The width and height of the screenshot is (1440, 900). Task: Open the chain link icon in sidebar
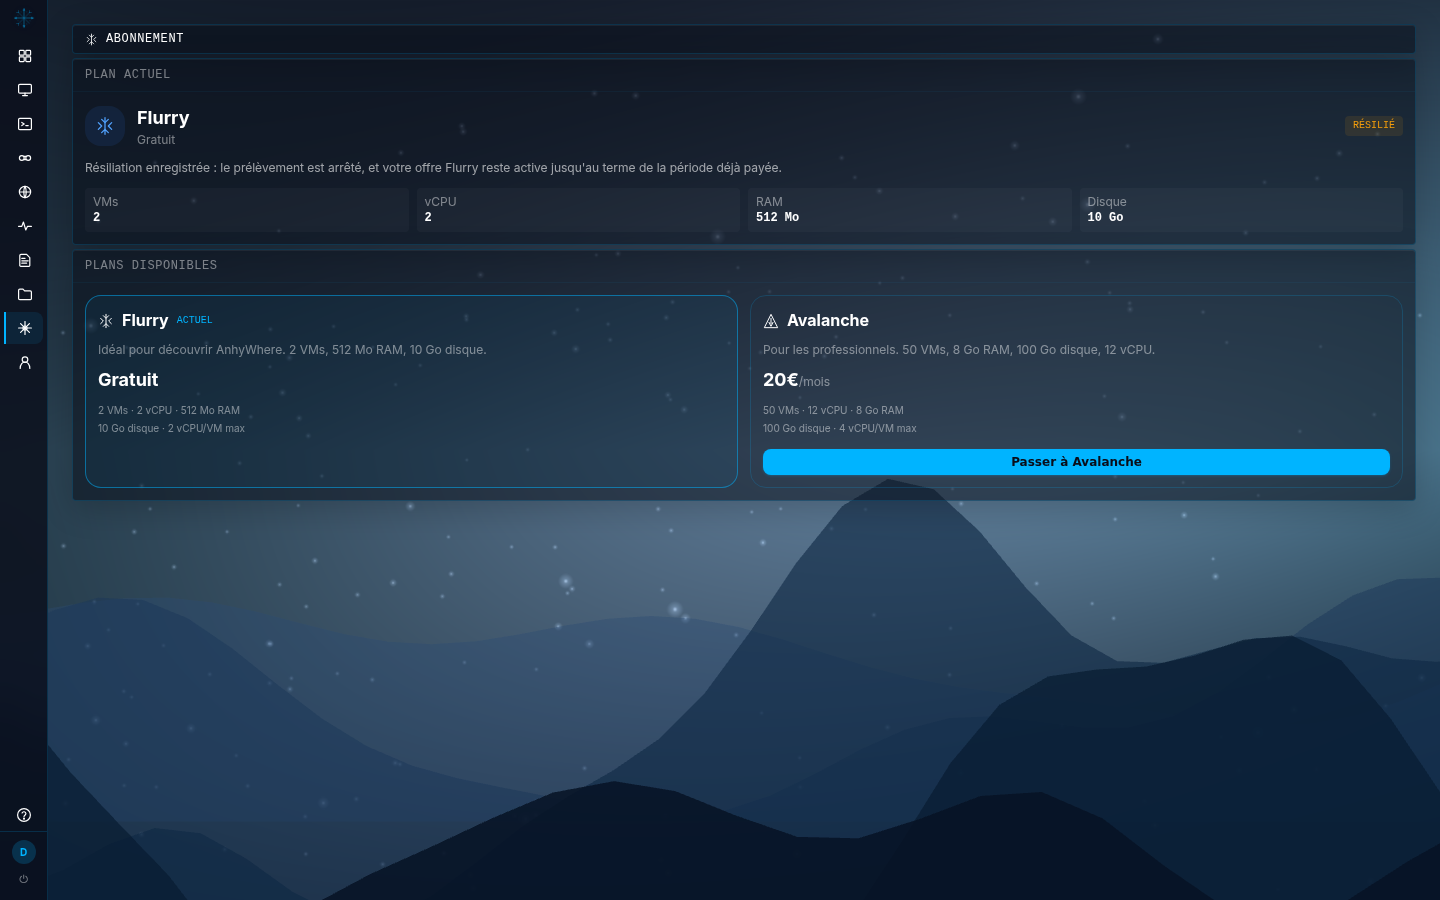click(x=25, y=158)
